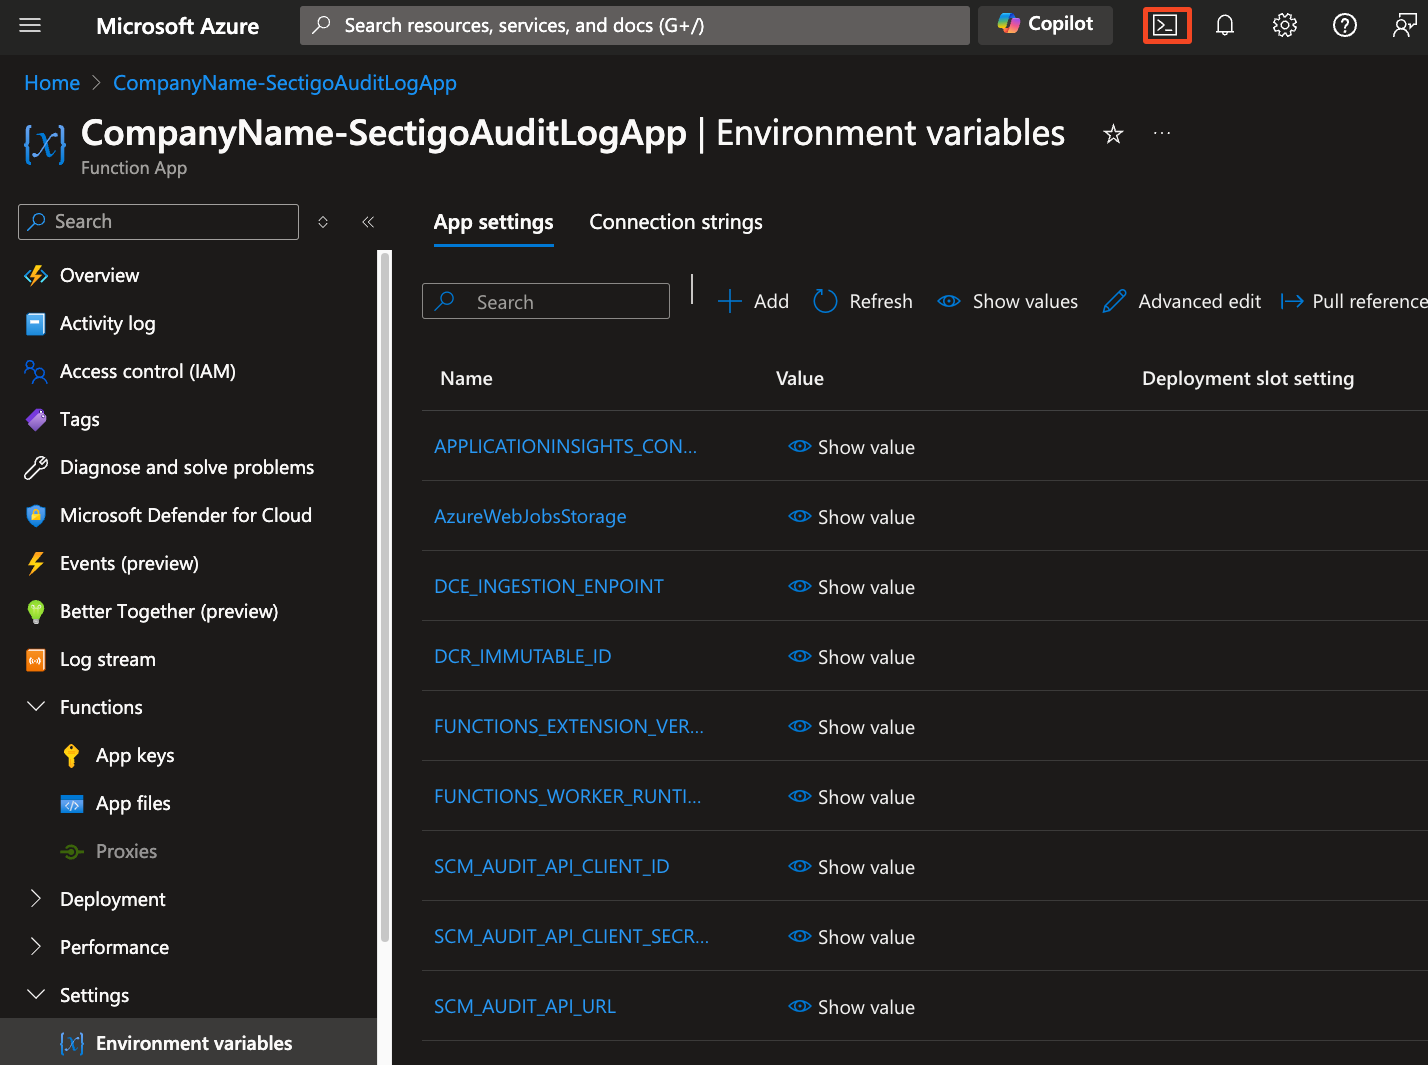Show value for APPLICATIONINSIGHTS_CON...

click(x=852, y=447)
